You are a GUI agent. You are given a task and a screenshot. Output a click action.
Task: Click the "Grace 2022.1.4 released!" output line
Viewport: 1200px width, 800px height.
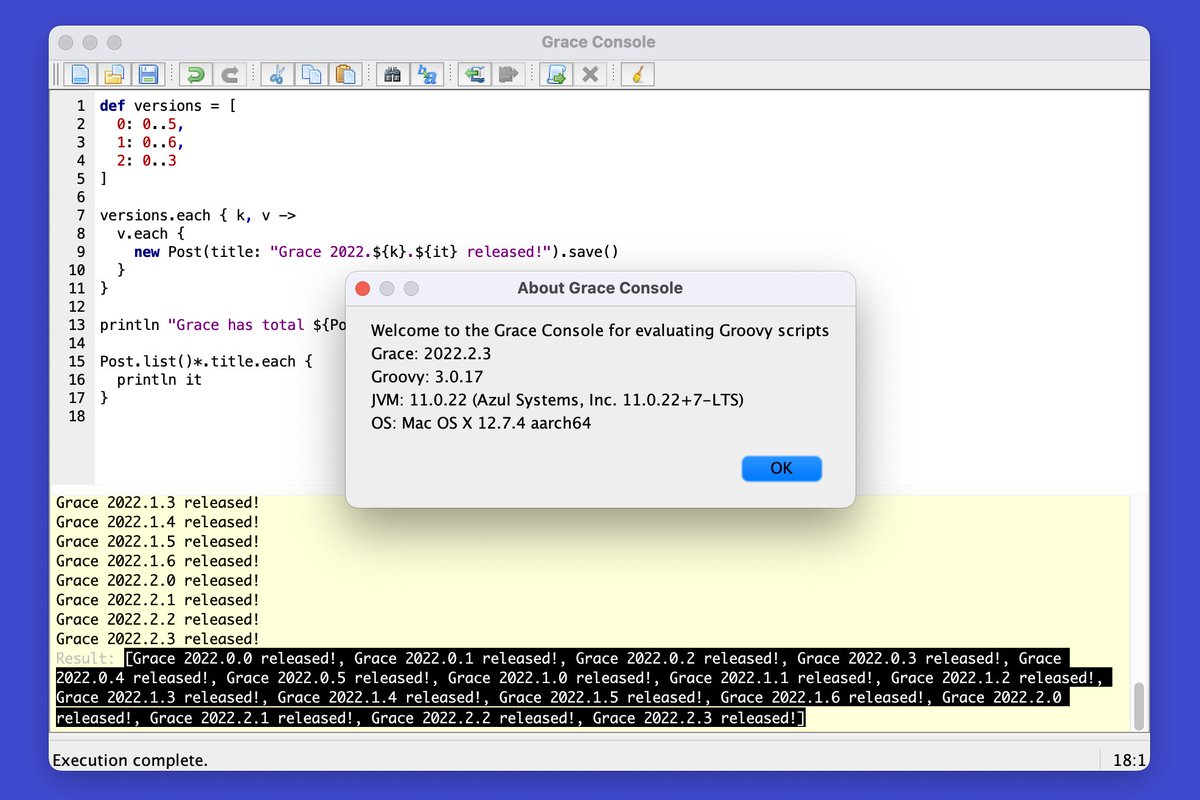(x=158, y=522)
